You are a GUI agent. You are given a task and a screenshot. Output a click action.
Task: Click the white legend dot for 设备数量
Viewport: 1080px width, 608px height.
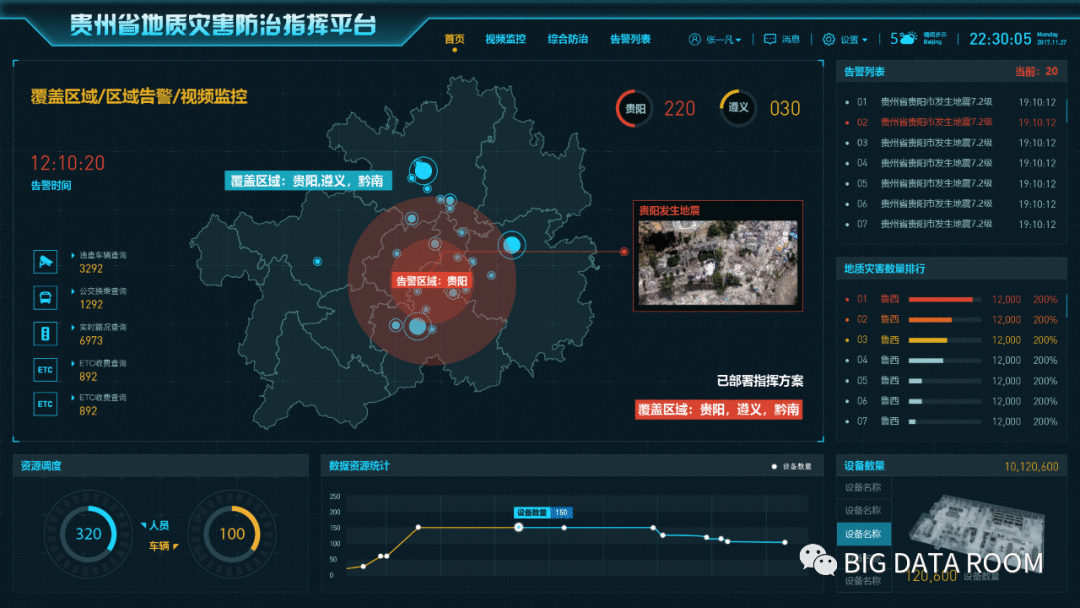pyautogui.click(x=774, y=466)
